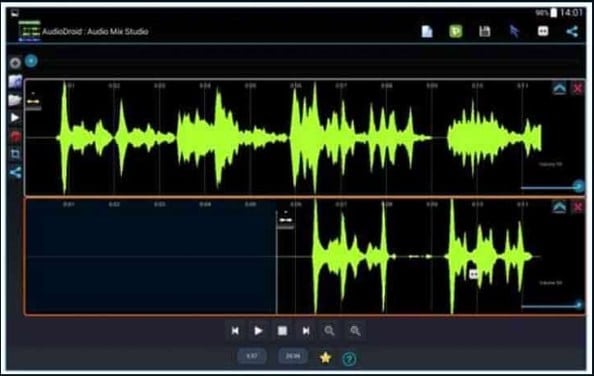The width and height of the screenshot is (594, 376).
Task: Start playback with the bottom play button
Action: (258, 331)
